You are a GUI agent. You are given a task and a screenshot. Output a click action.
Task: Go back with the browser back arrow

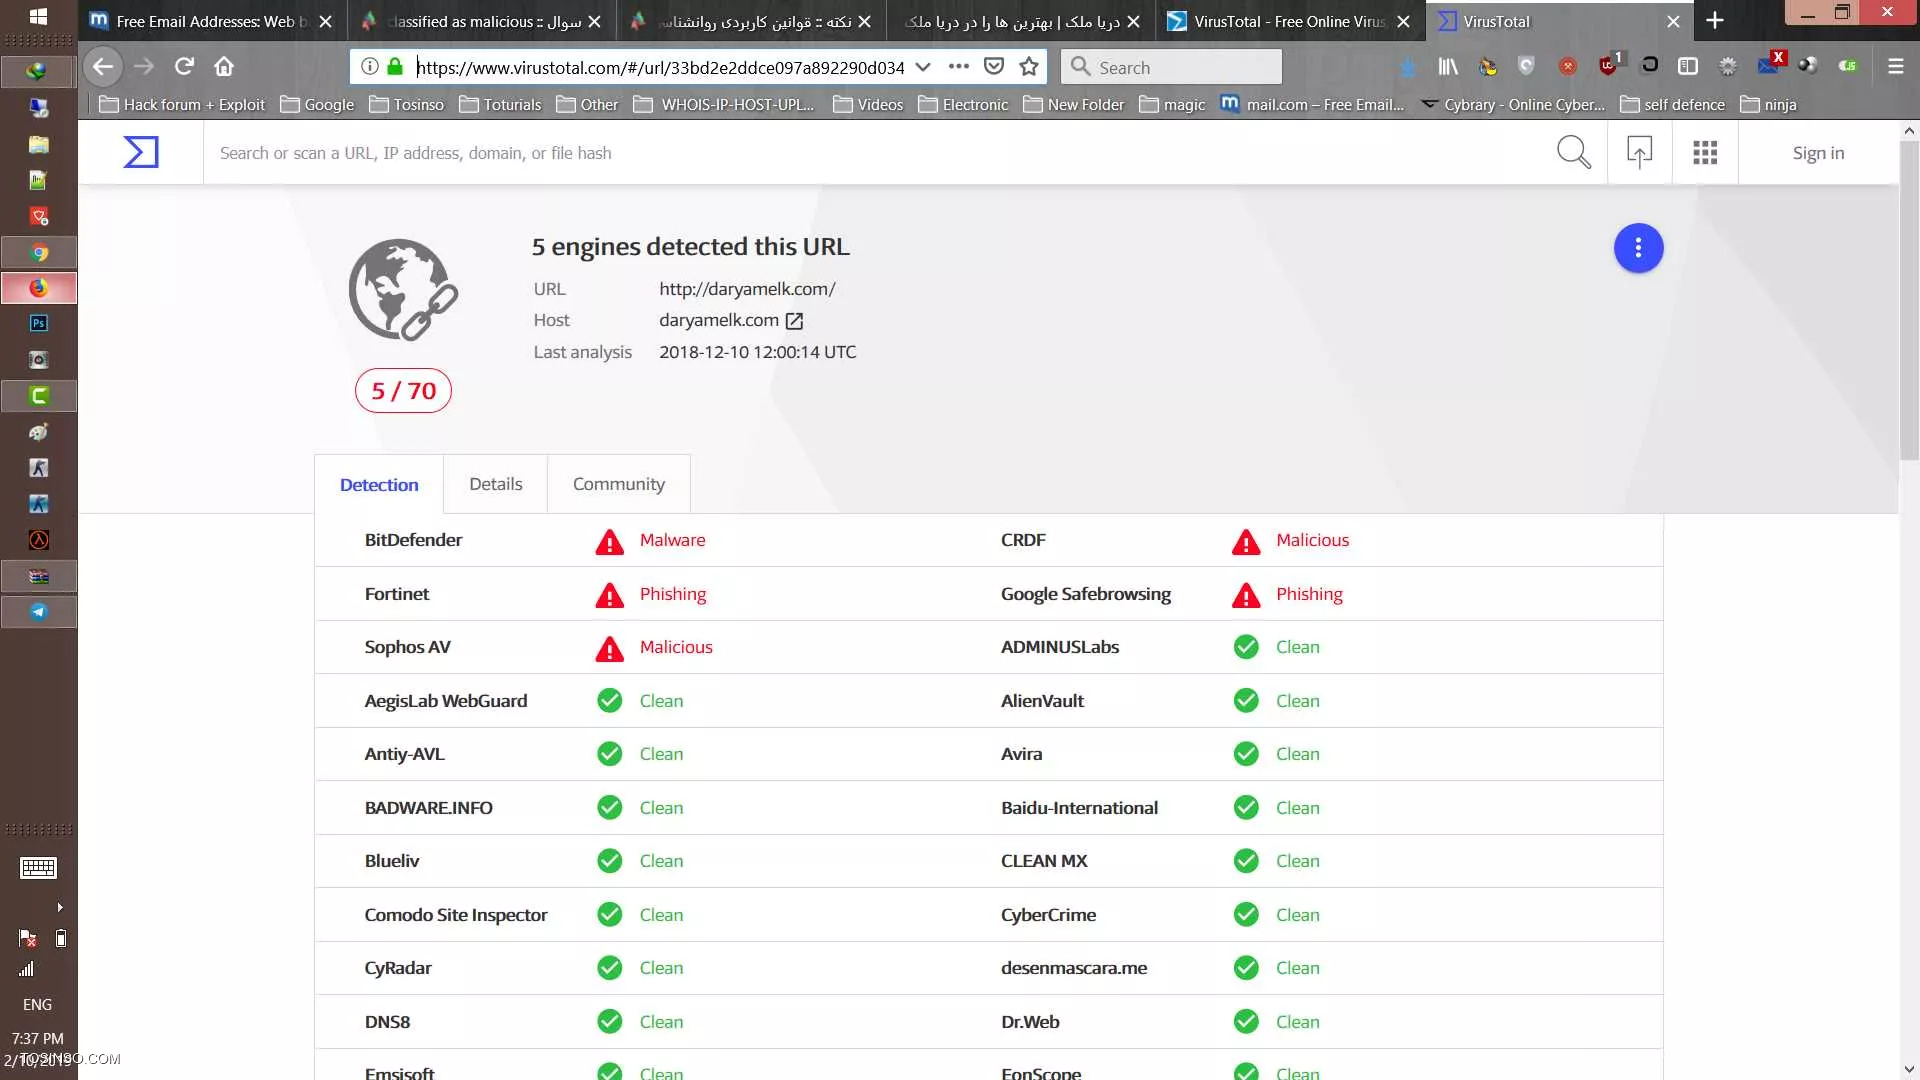(x=103, y=66)
